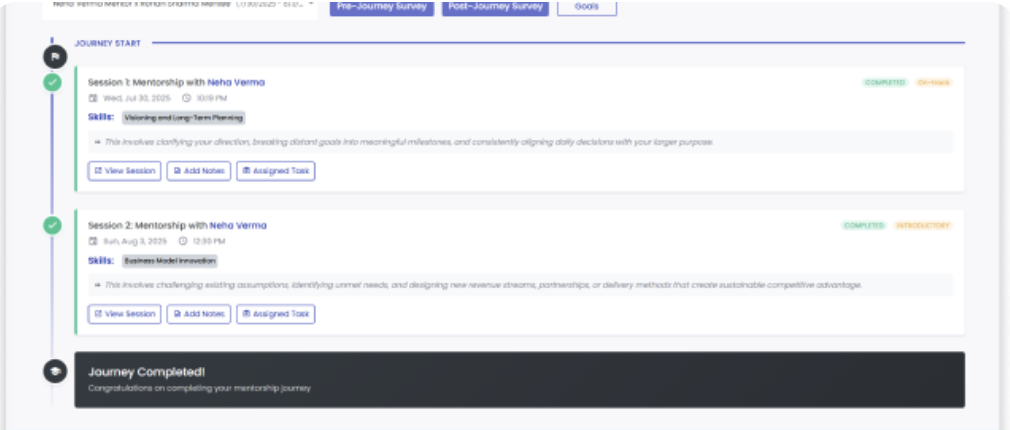Click Session 2 date Sun, Aug 3, 2025
The width and height of the screenshot is (1010, 430).
(x=135, y=241)
